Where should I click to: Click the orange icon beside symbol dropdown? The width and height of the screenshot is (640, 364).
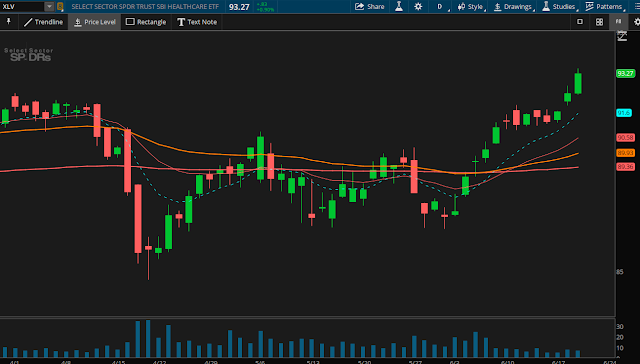[x=60, y=7]
